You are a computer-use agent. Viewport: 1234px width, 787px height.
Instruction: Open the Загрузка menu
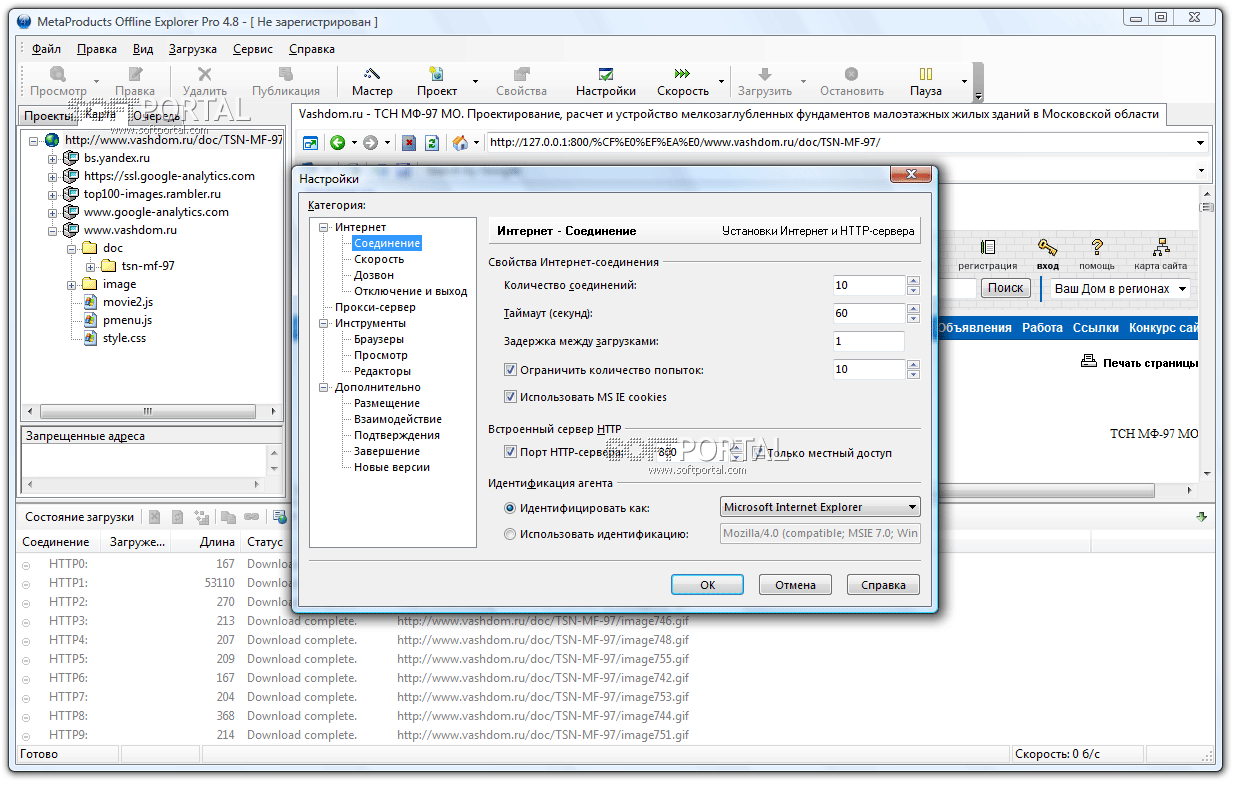click(x=192, y=48)
